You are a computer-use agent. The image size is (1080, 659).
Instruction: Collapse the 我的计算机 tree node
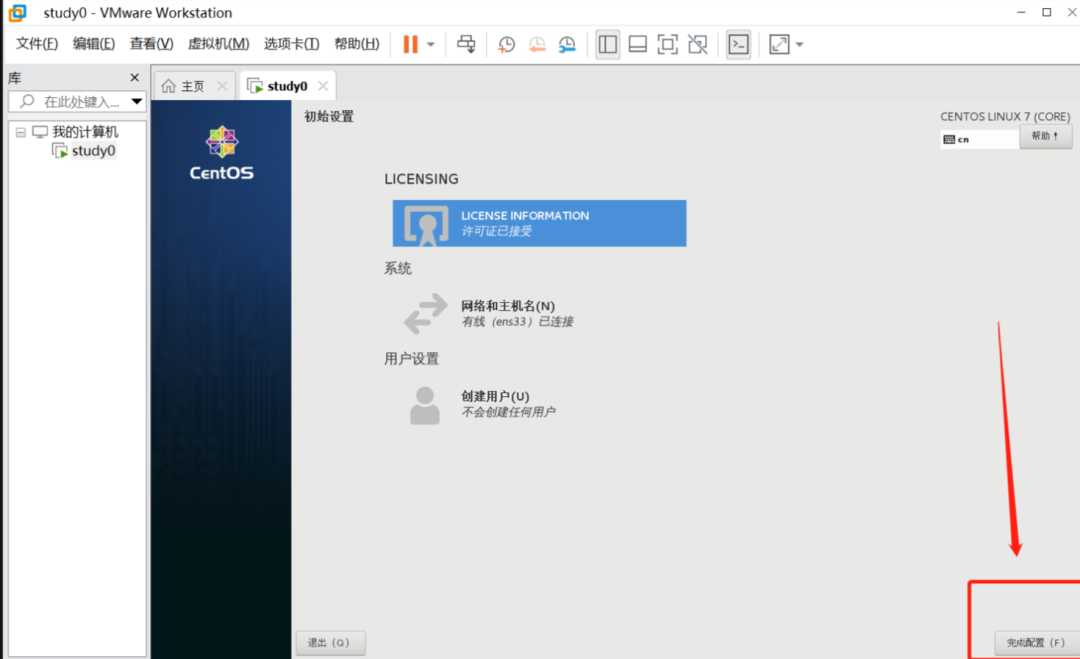21,132
